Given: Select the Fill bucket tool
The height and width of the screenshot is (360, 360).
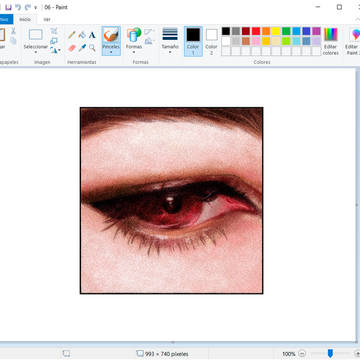Looking at the screenshot, I should (x=82, y=35).
